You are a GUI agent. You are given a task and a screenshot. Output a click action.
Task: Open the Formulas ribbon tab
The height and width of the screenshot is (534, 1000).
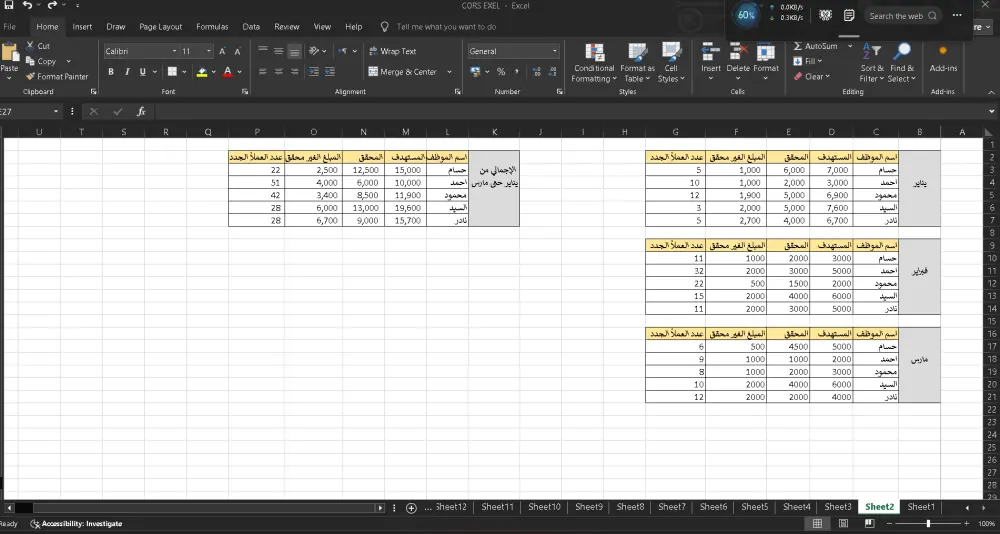pos(212,27)
